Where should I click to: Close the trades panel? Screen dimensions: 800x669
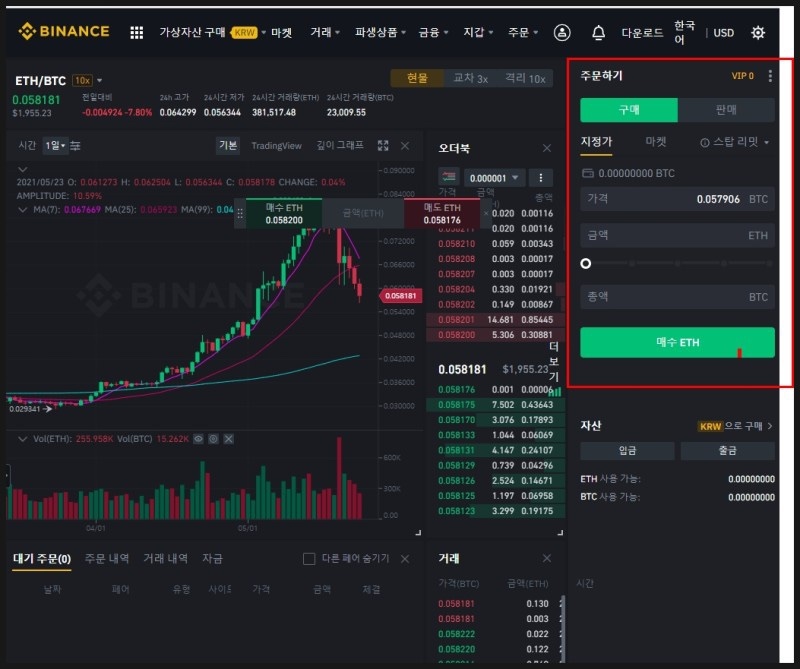[x=546, y=558]
